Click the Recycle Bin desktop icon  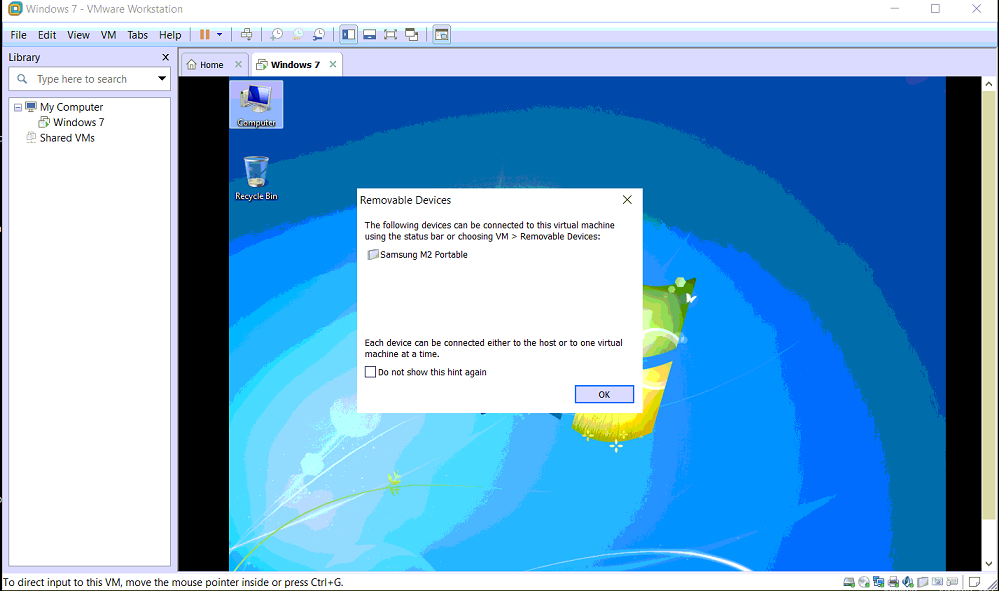tap(256, 178)
